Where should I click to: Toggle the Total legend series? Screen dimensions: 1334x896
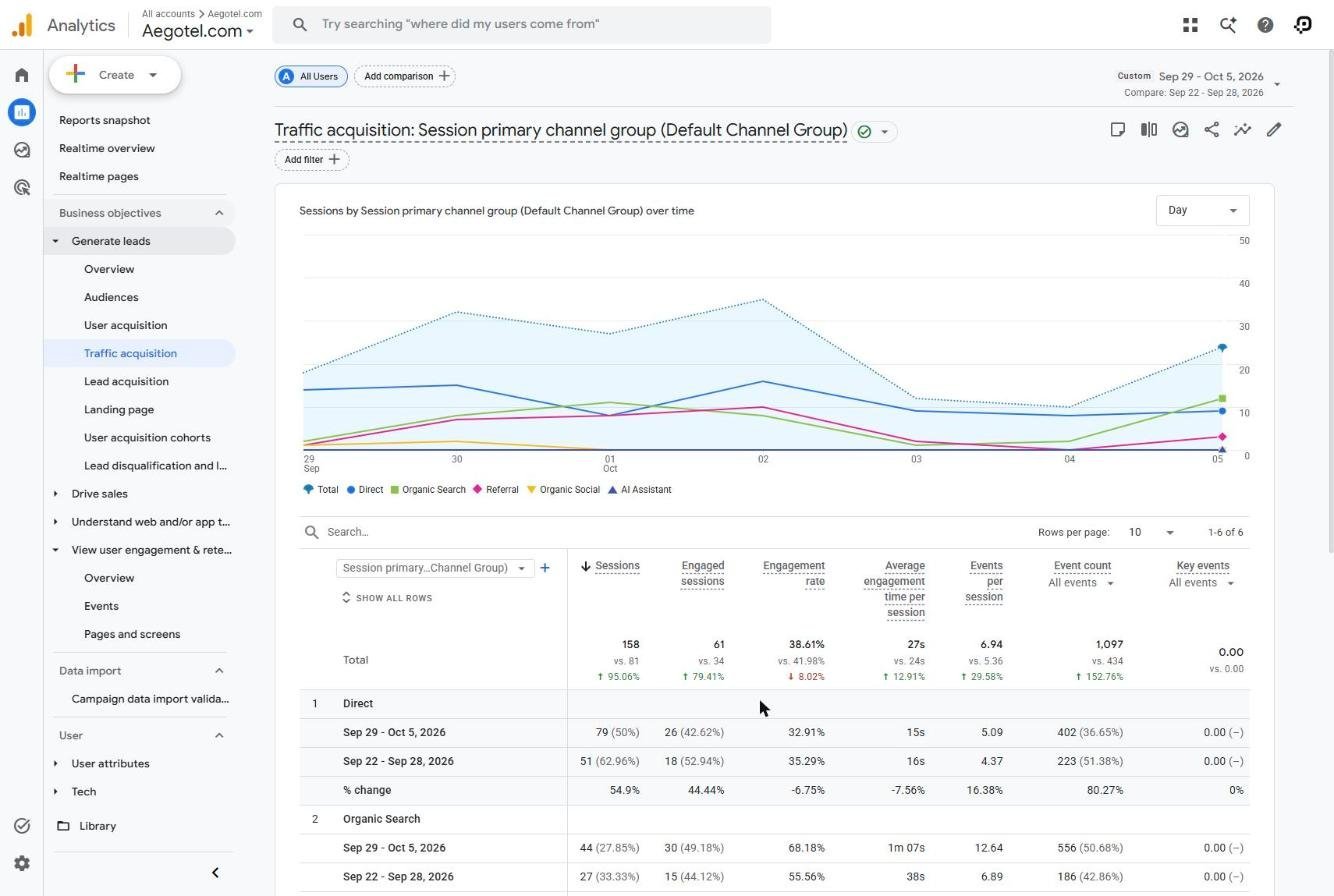click(x=321, y=490)
